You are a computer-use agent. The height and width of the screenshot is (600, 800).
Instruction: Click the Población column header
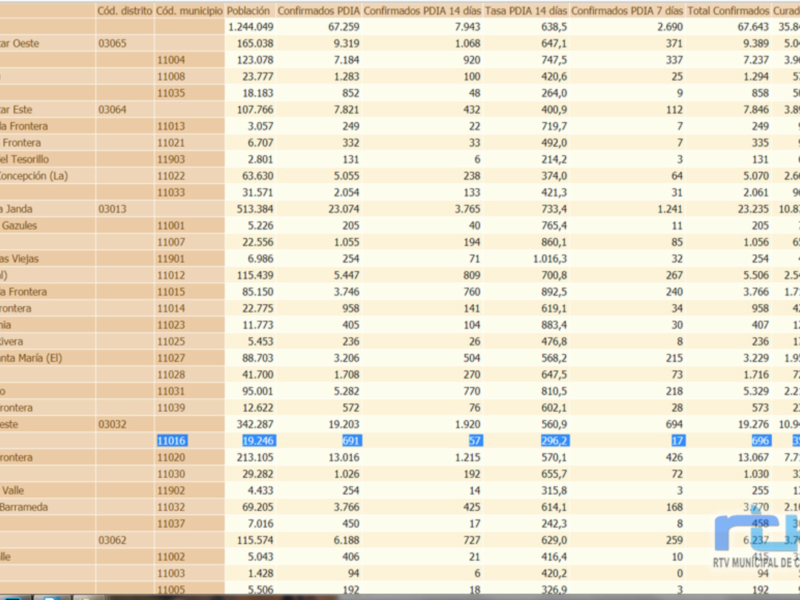click(x=249, y=10)
